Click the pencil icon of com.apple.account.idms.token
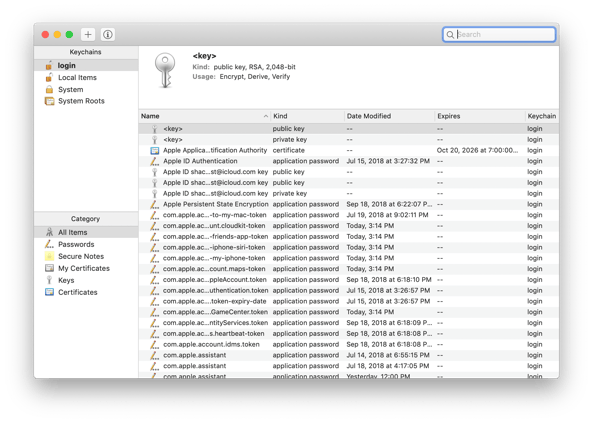 [154, 344]
